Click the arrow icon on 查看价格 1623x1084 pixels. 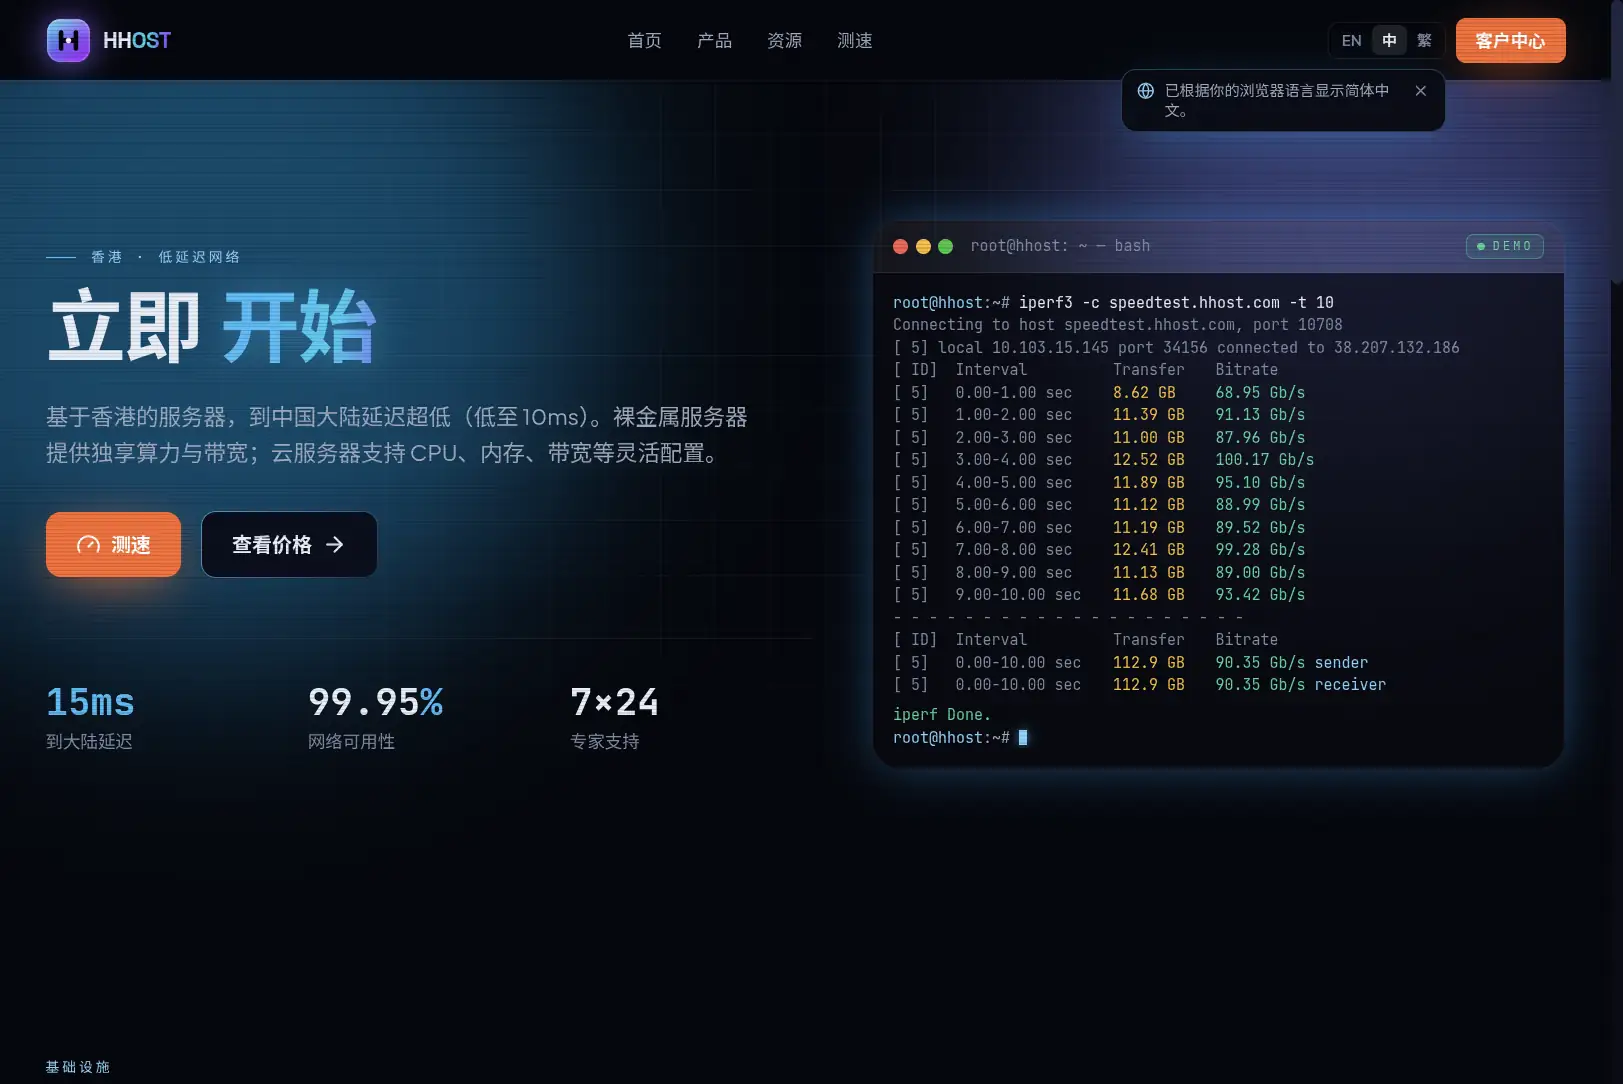pos(335,544)
